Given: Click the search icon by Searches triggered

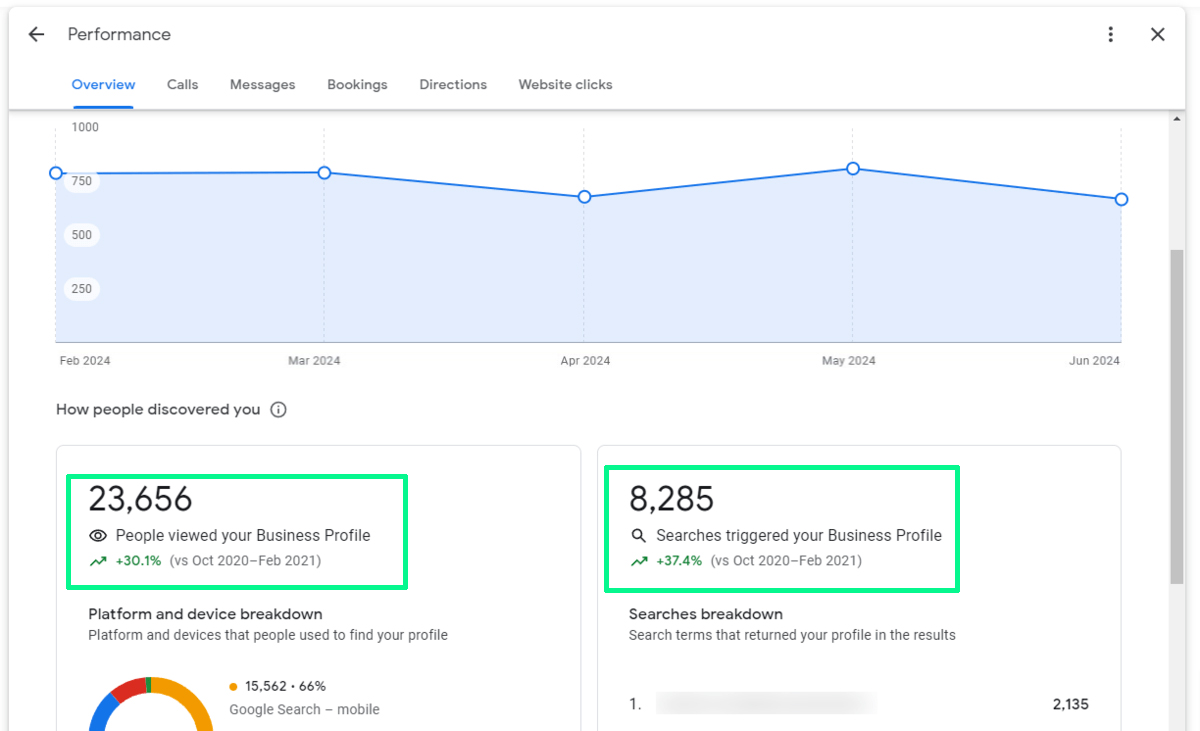Looking at the screenshot, I should point(639,536).
